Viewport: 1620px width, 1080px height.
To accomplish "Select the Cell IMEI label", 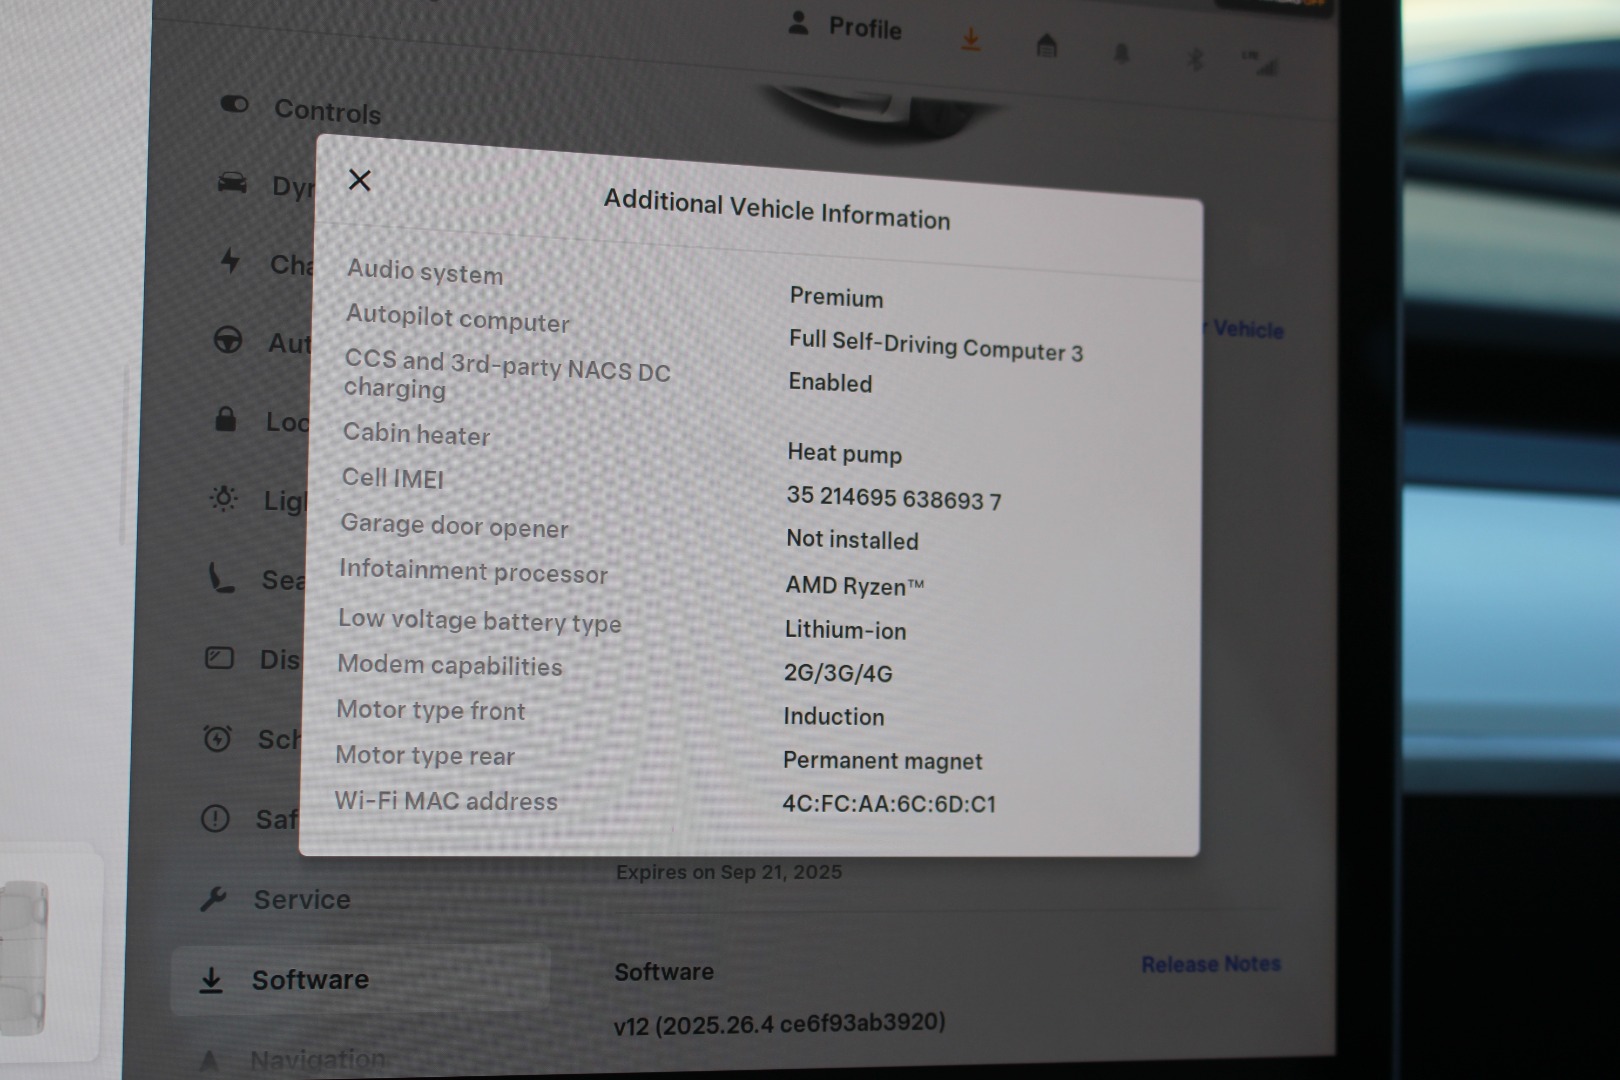I will point(392,478).
